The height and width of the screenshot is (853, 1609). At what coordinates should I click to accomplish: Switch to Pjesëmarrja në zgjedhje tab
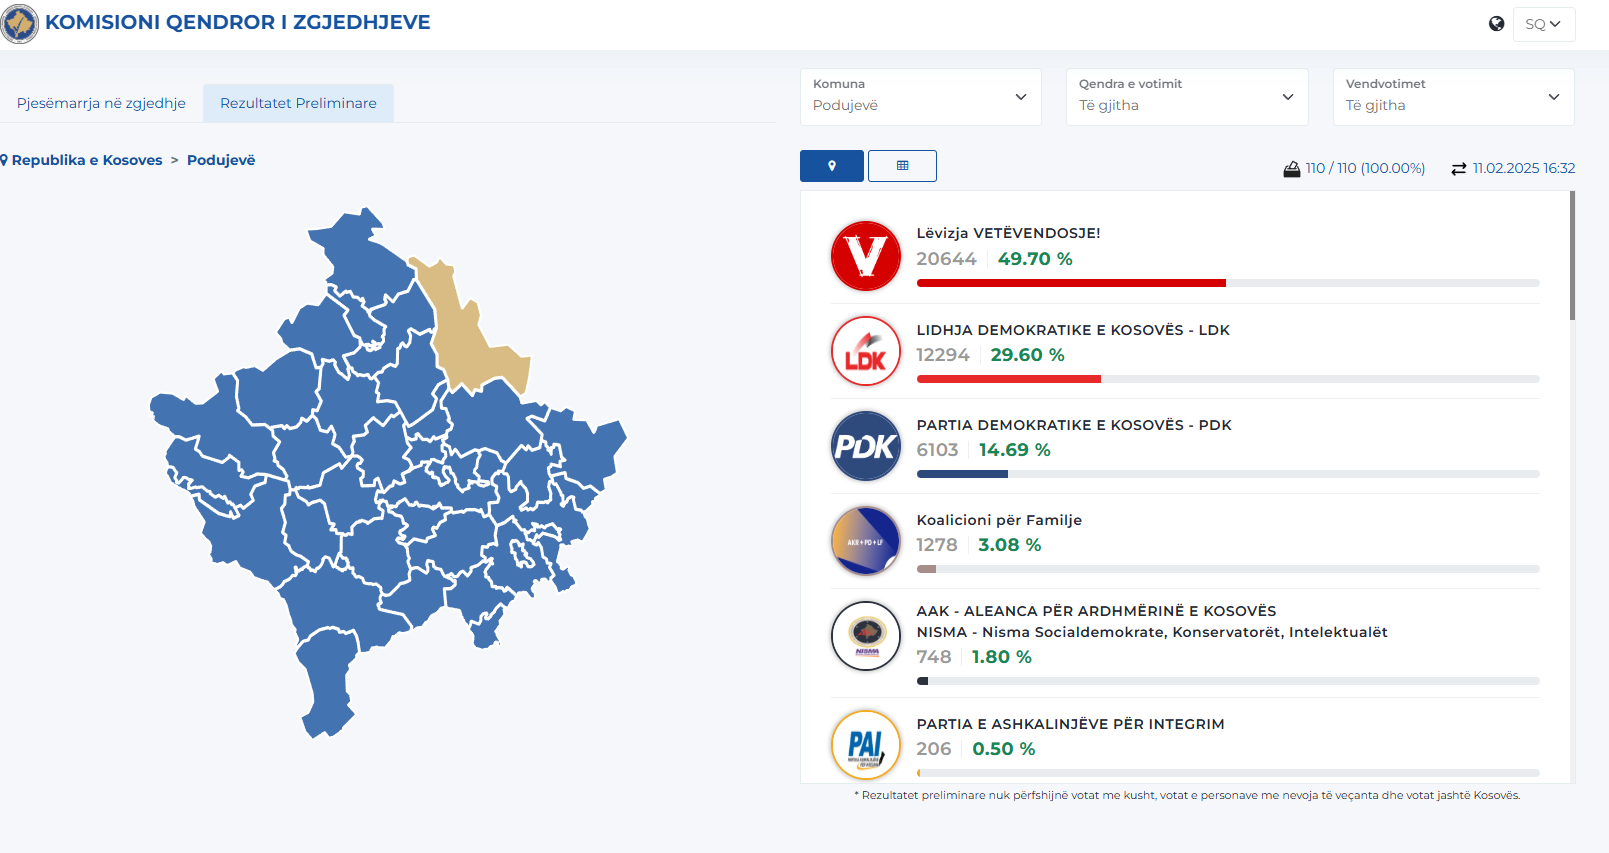(x=101, y=103)
